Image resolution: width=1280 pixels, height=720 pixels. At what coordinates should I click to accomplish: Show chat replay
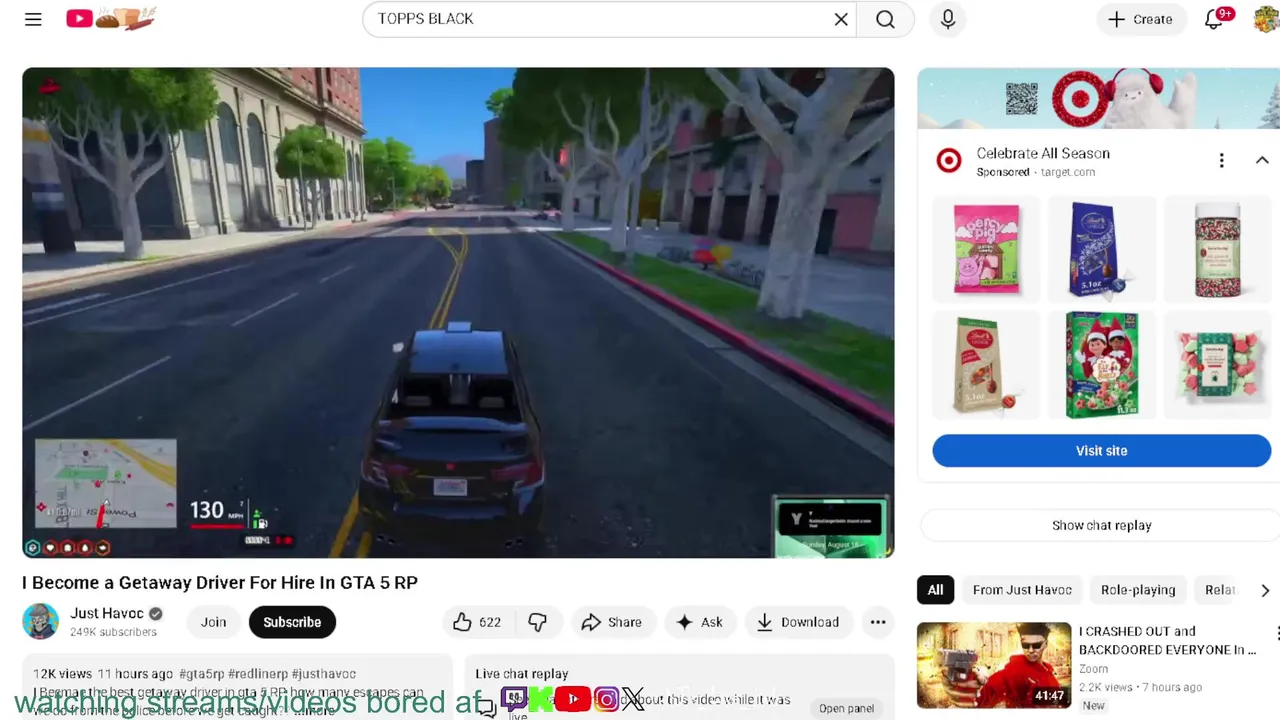(x=1101, y=525)
